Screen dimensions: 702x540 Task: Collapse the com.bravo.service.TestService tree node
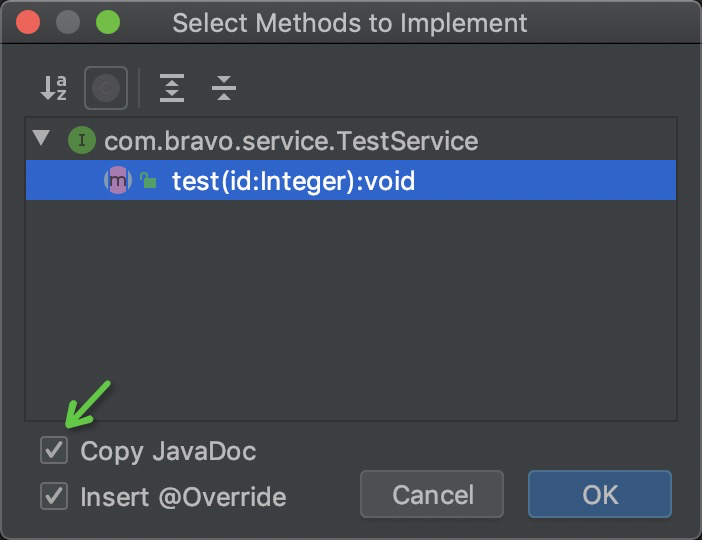pyautogui.click(x=41, y=139)
